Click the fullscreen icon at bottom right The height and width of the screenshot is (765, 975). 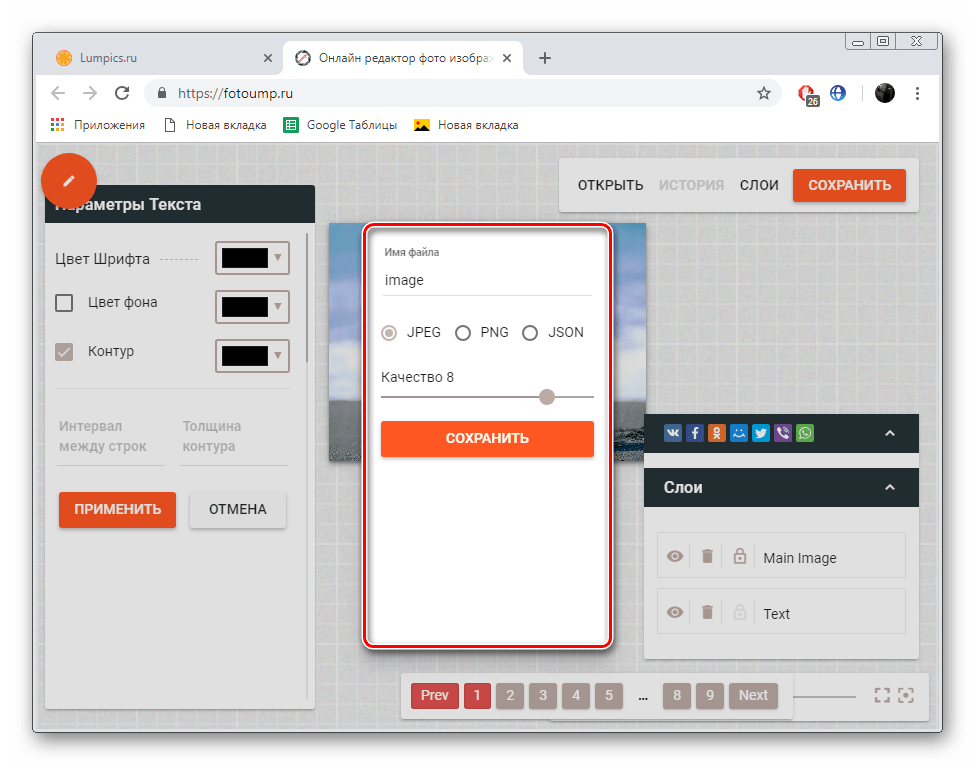[881, 696]
